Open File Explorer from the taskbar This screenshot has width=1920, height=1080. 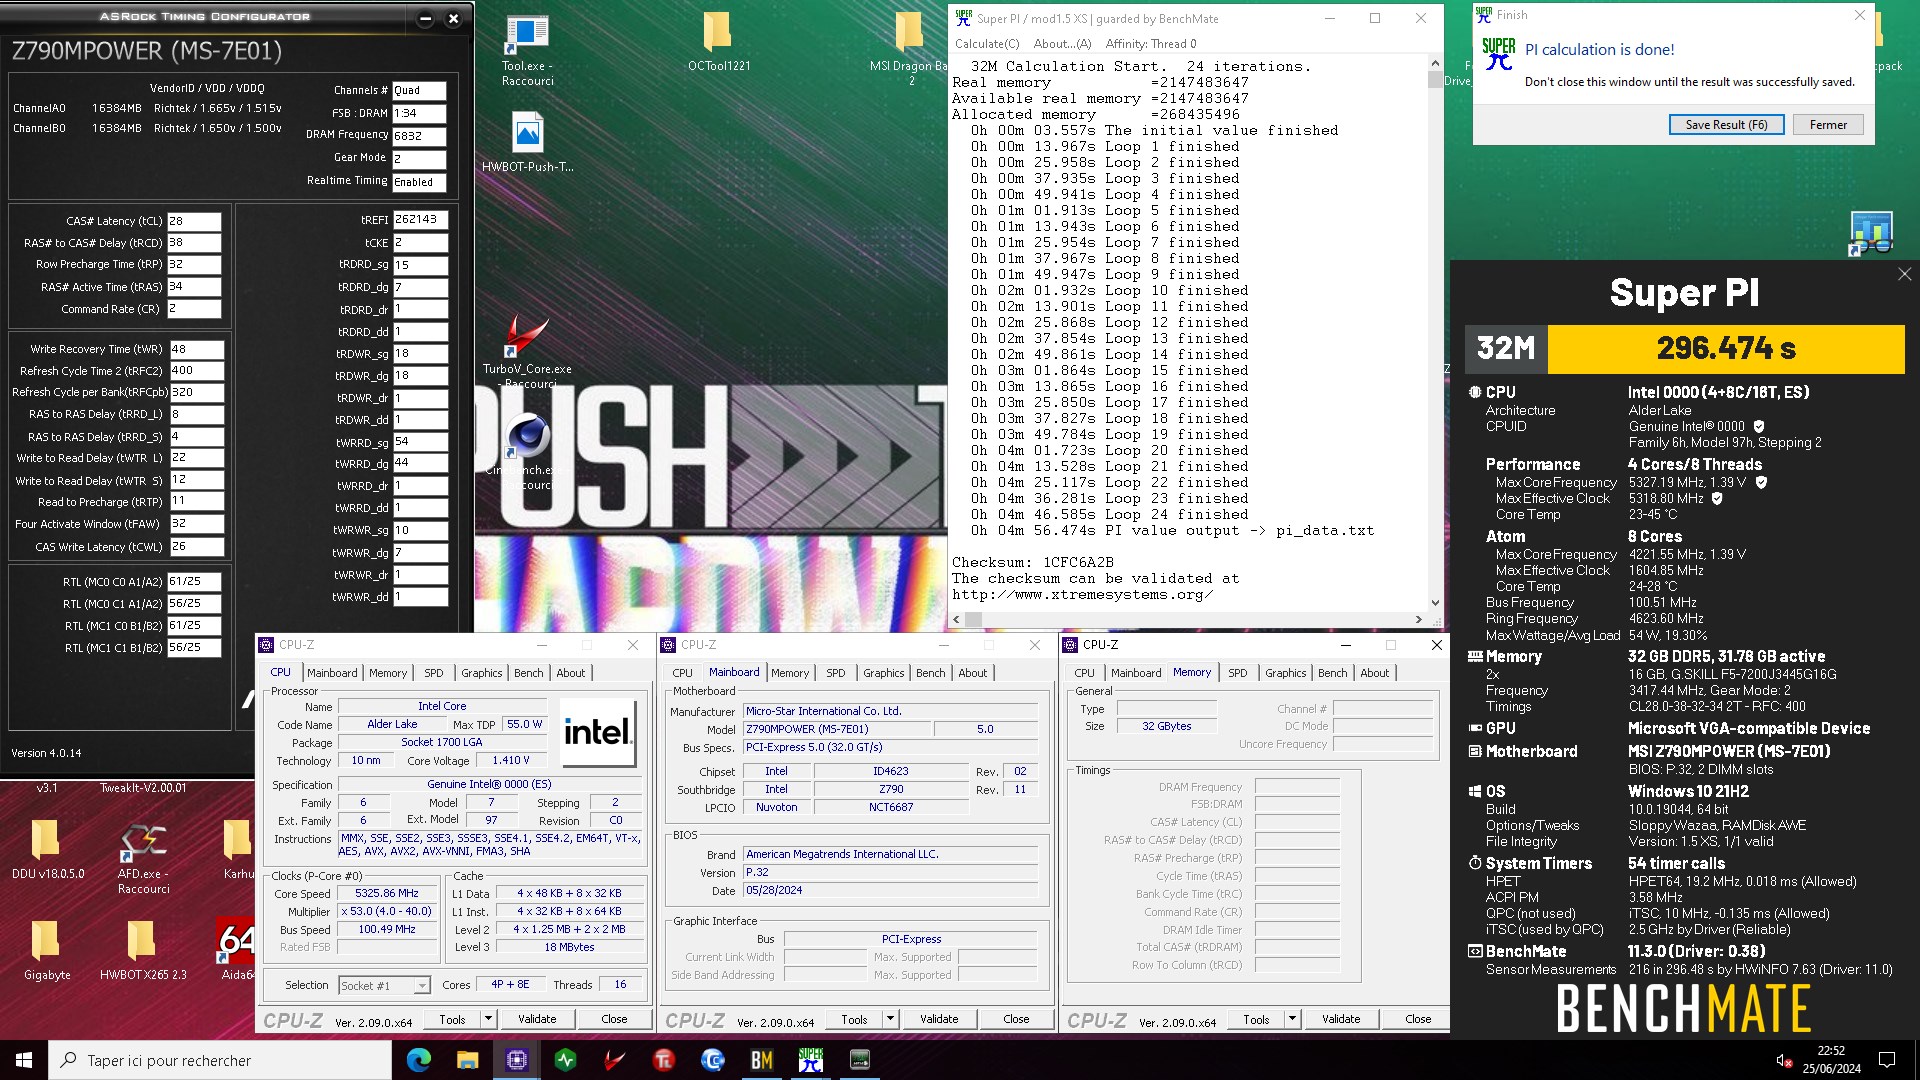[x=468, y=1060]
